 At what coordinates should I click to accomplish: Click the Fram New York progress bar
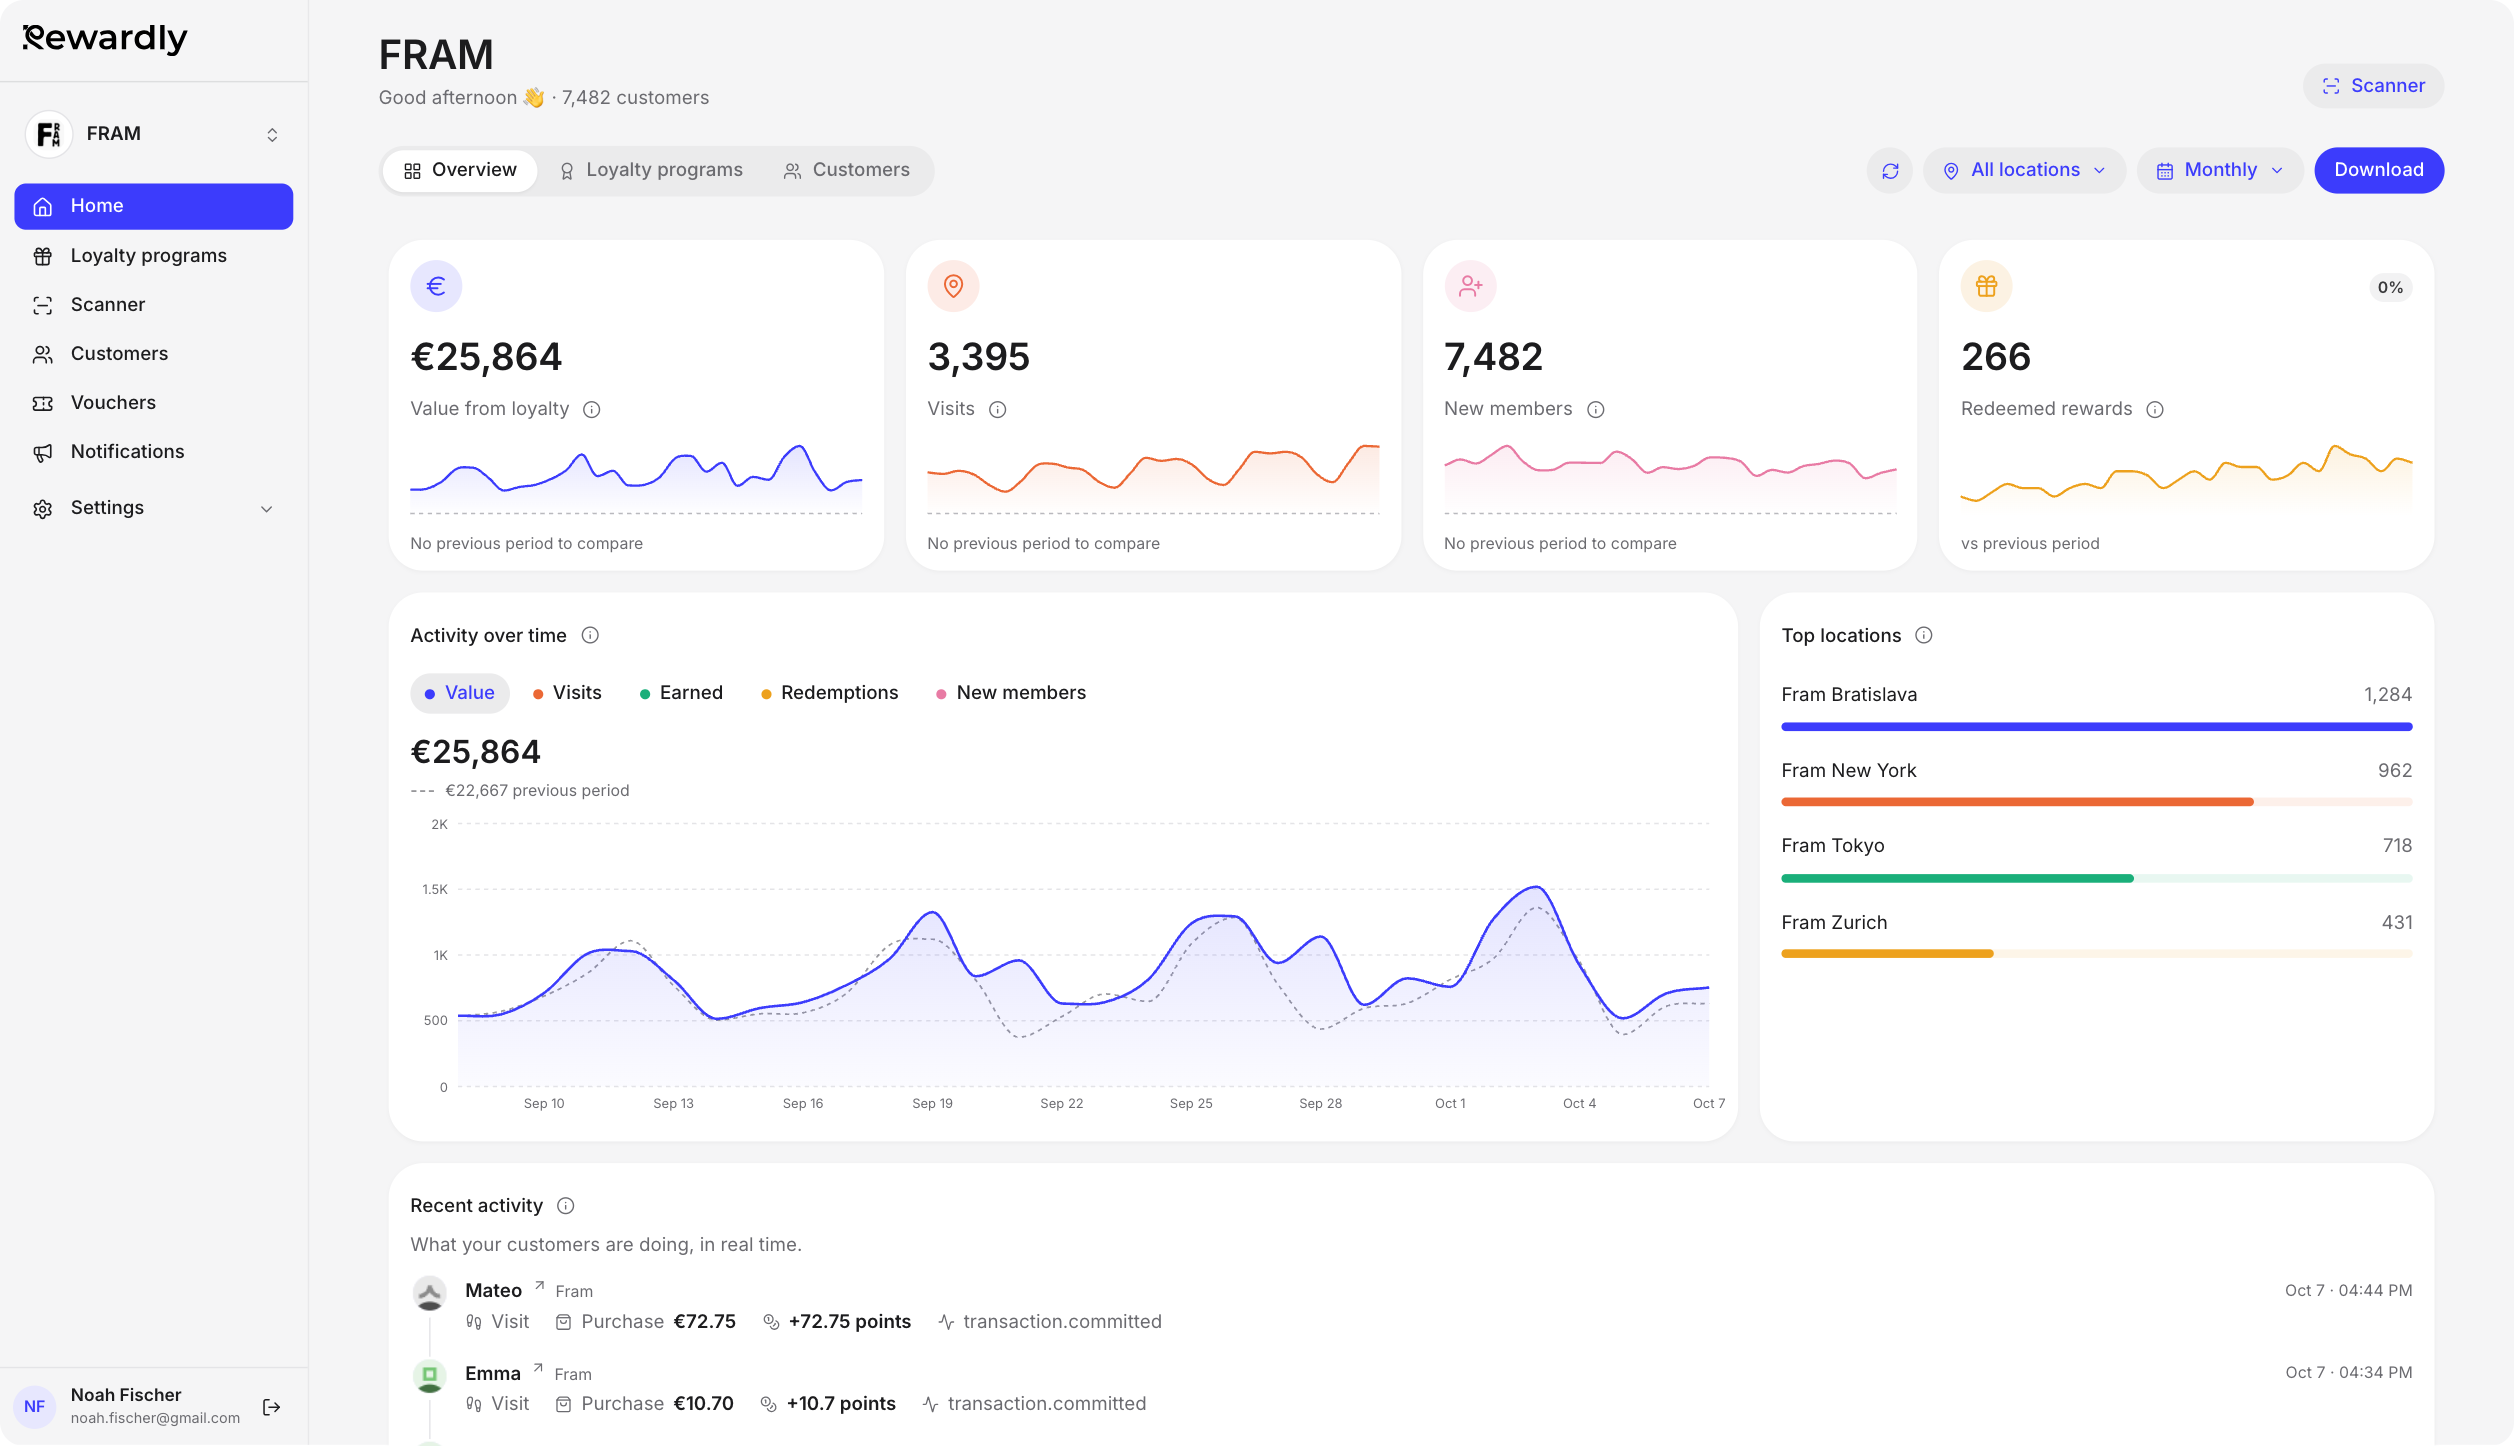pos(2097,802)
